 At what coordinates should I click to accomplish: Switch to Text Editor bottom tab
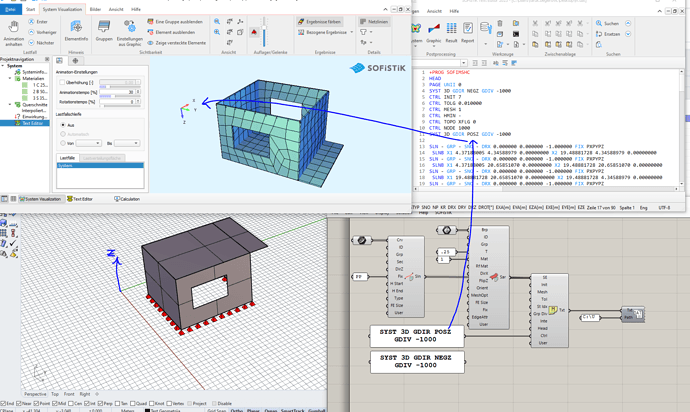[x=80, y=199]
